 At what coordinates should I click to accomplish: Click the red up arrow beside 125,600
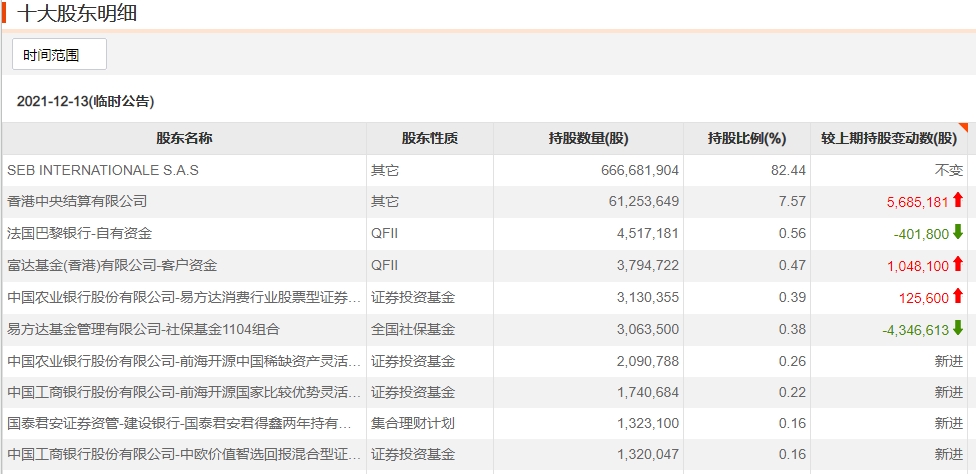point(957,297)
